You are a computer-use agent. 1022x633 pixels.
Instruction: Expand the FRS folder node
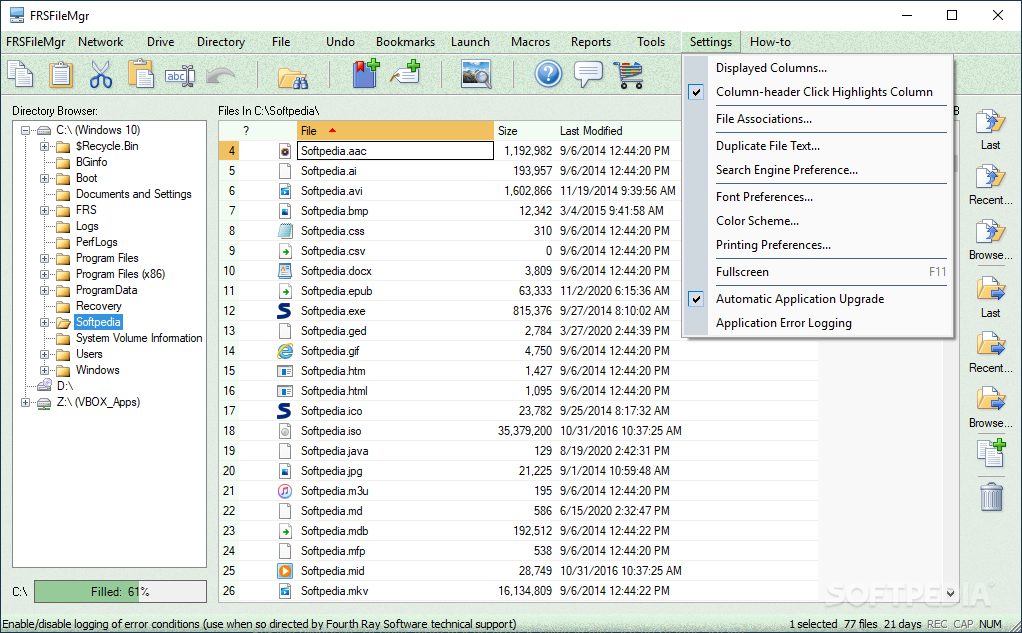(x=44, y=210)
